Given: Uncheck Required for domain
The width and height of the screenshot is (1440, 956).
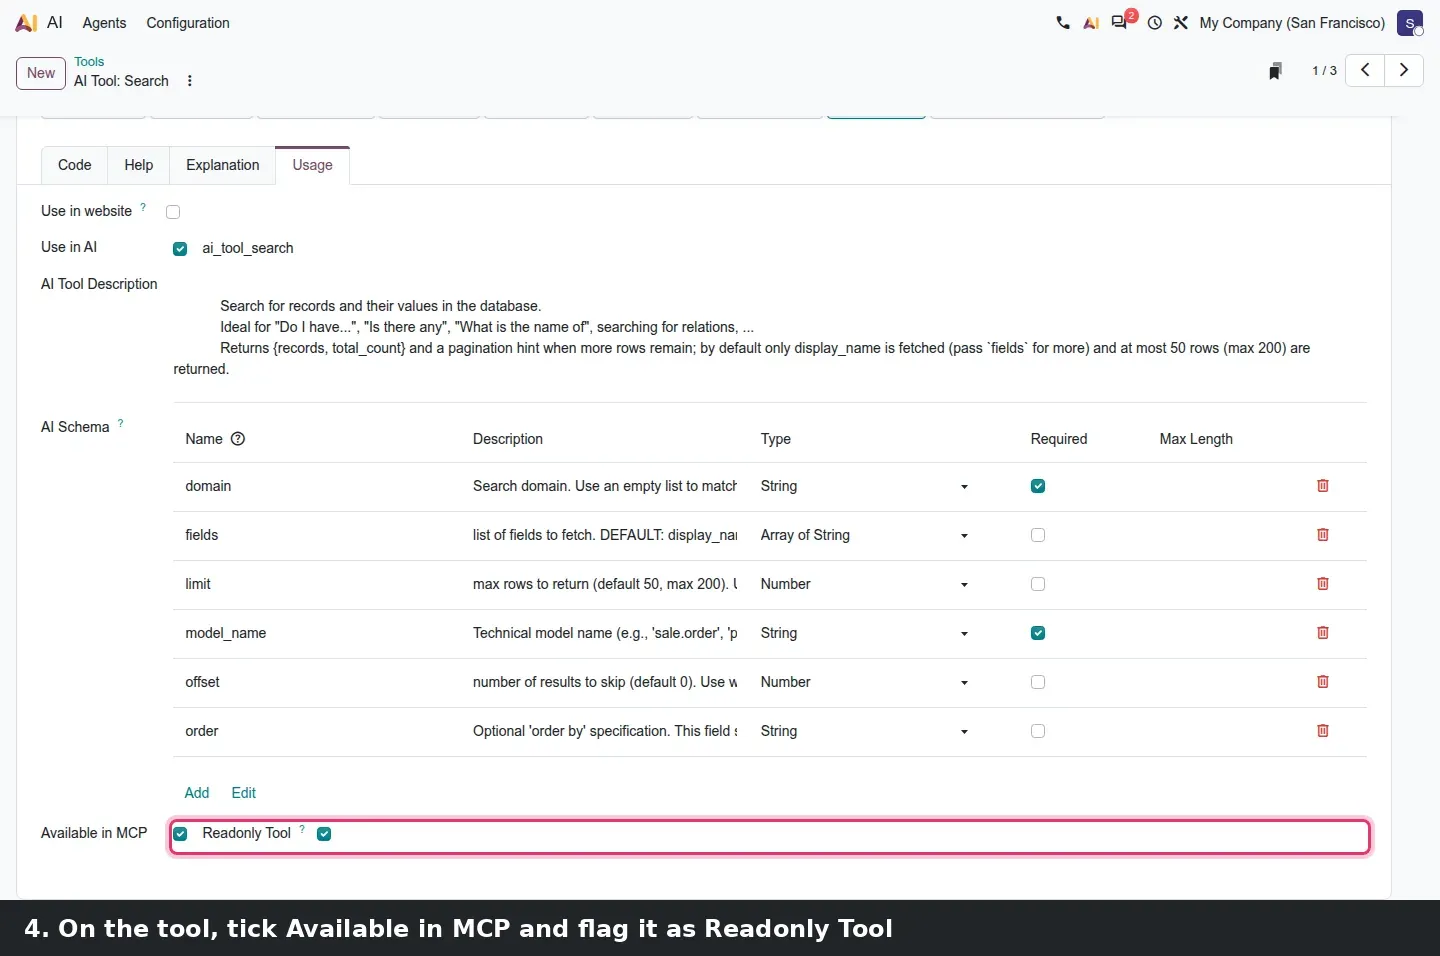Looking at the screenshot, I should (1038, 486).
